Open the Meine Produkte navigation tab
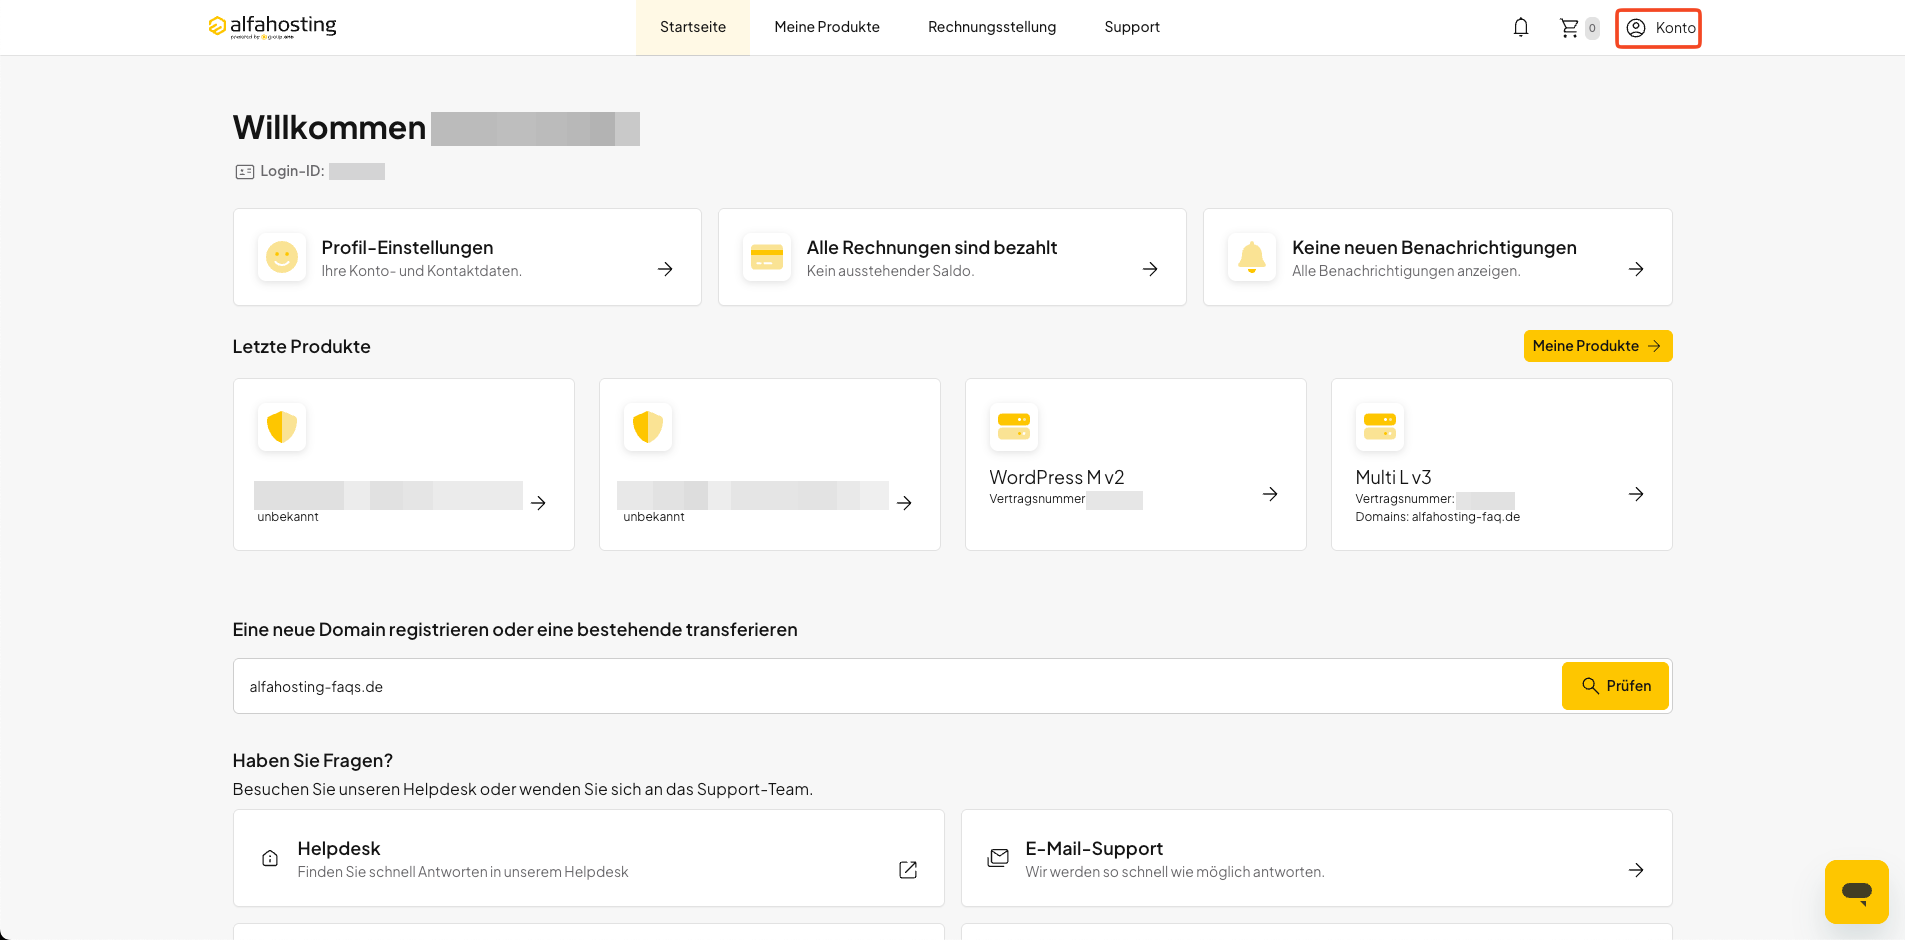This screenshot has width=1905, height=940. (827, 27)
